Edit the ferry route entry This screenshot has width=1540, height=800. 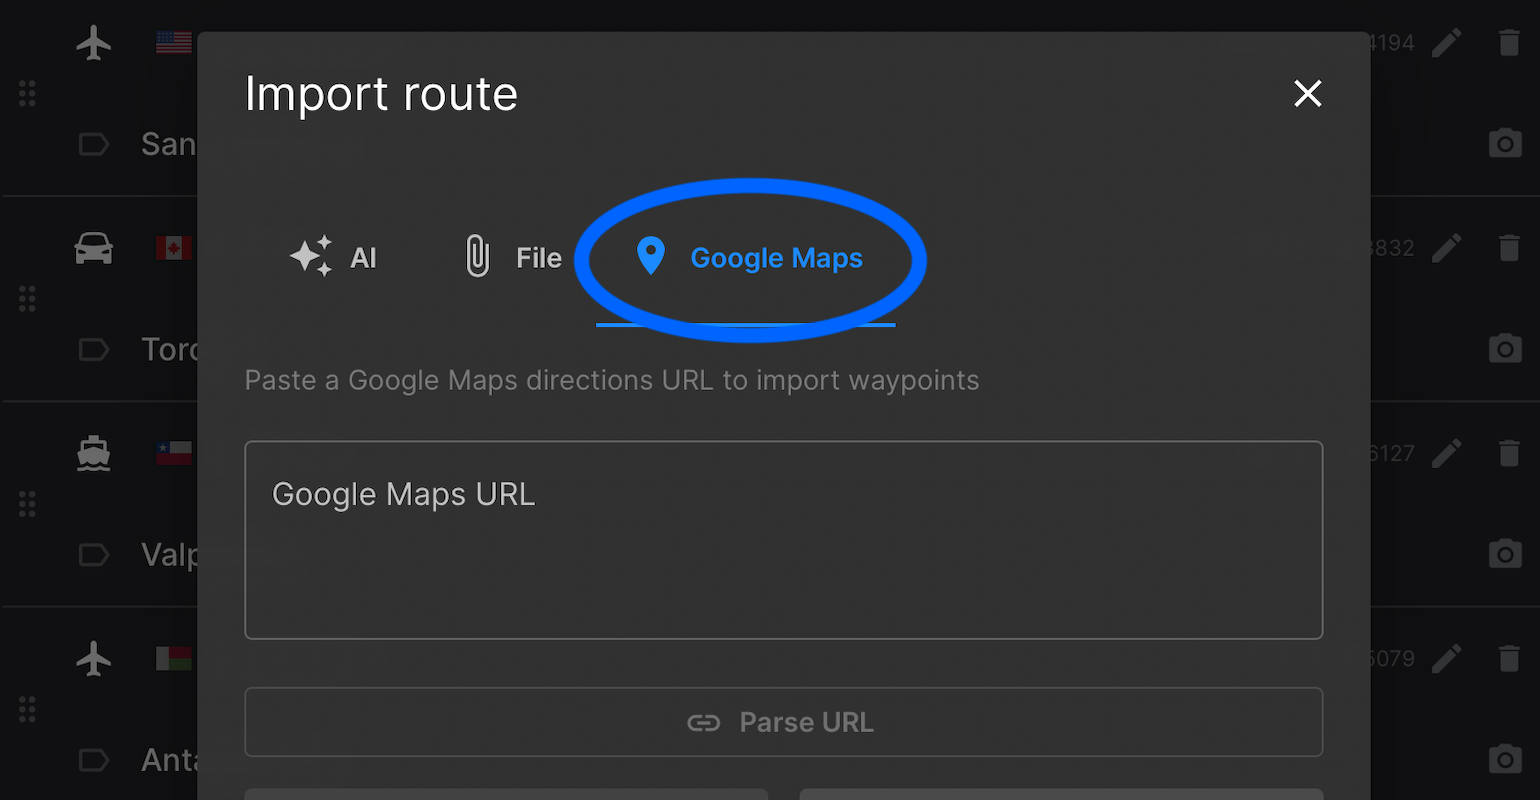coord(1447,453)
